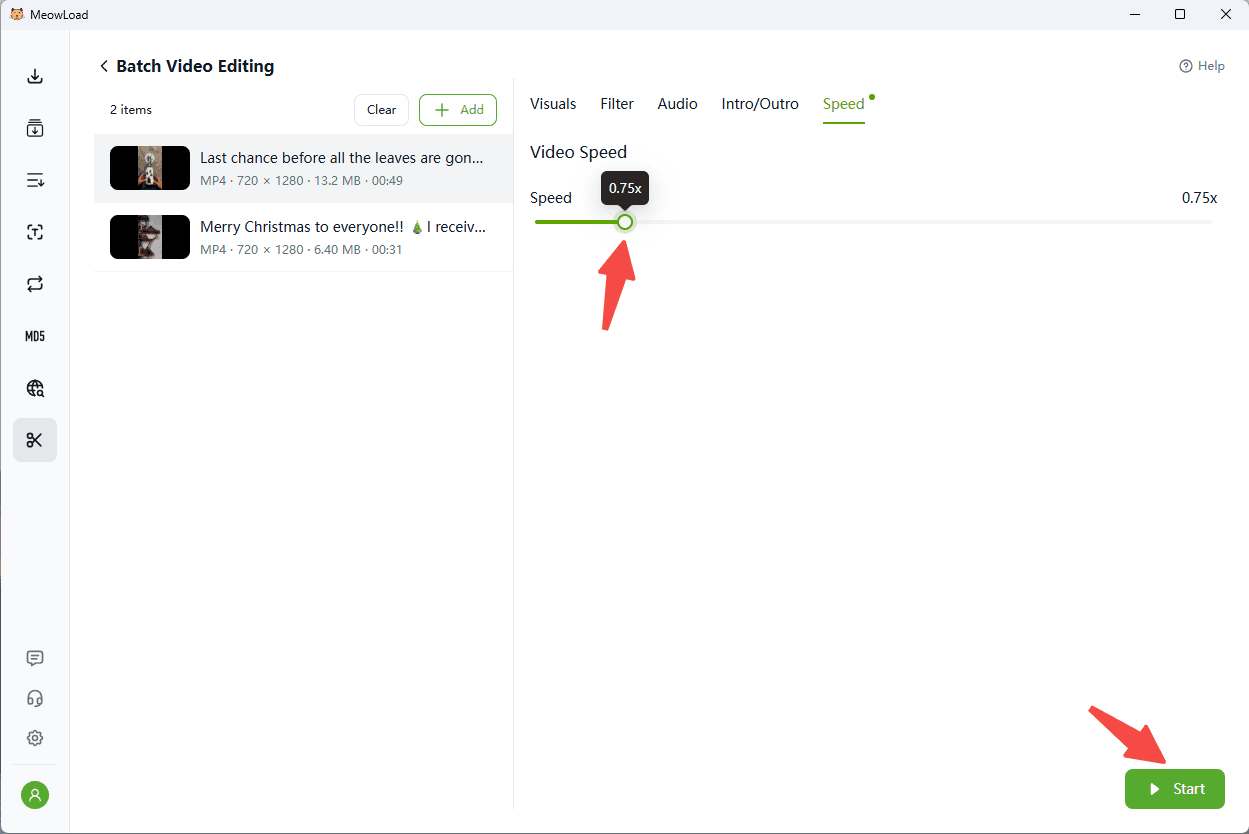Open the settings gear in sidebar
This screenshot has width=1249, height=834.
tap(35, 738)
